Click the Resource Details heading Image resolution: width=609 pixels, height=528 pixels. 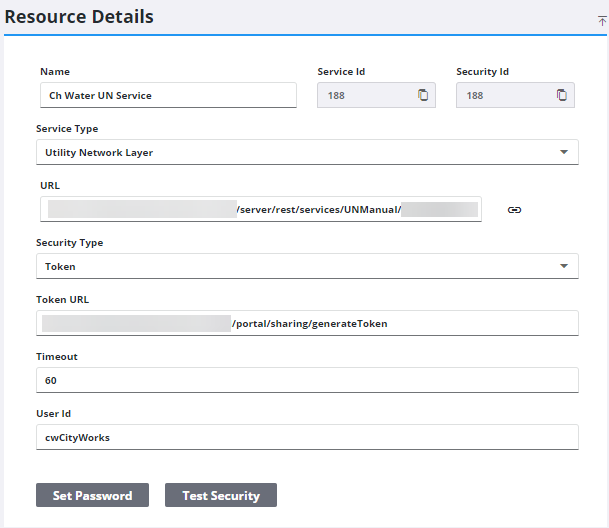pyautogui.click(x=80, y=17)
